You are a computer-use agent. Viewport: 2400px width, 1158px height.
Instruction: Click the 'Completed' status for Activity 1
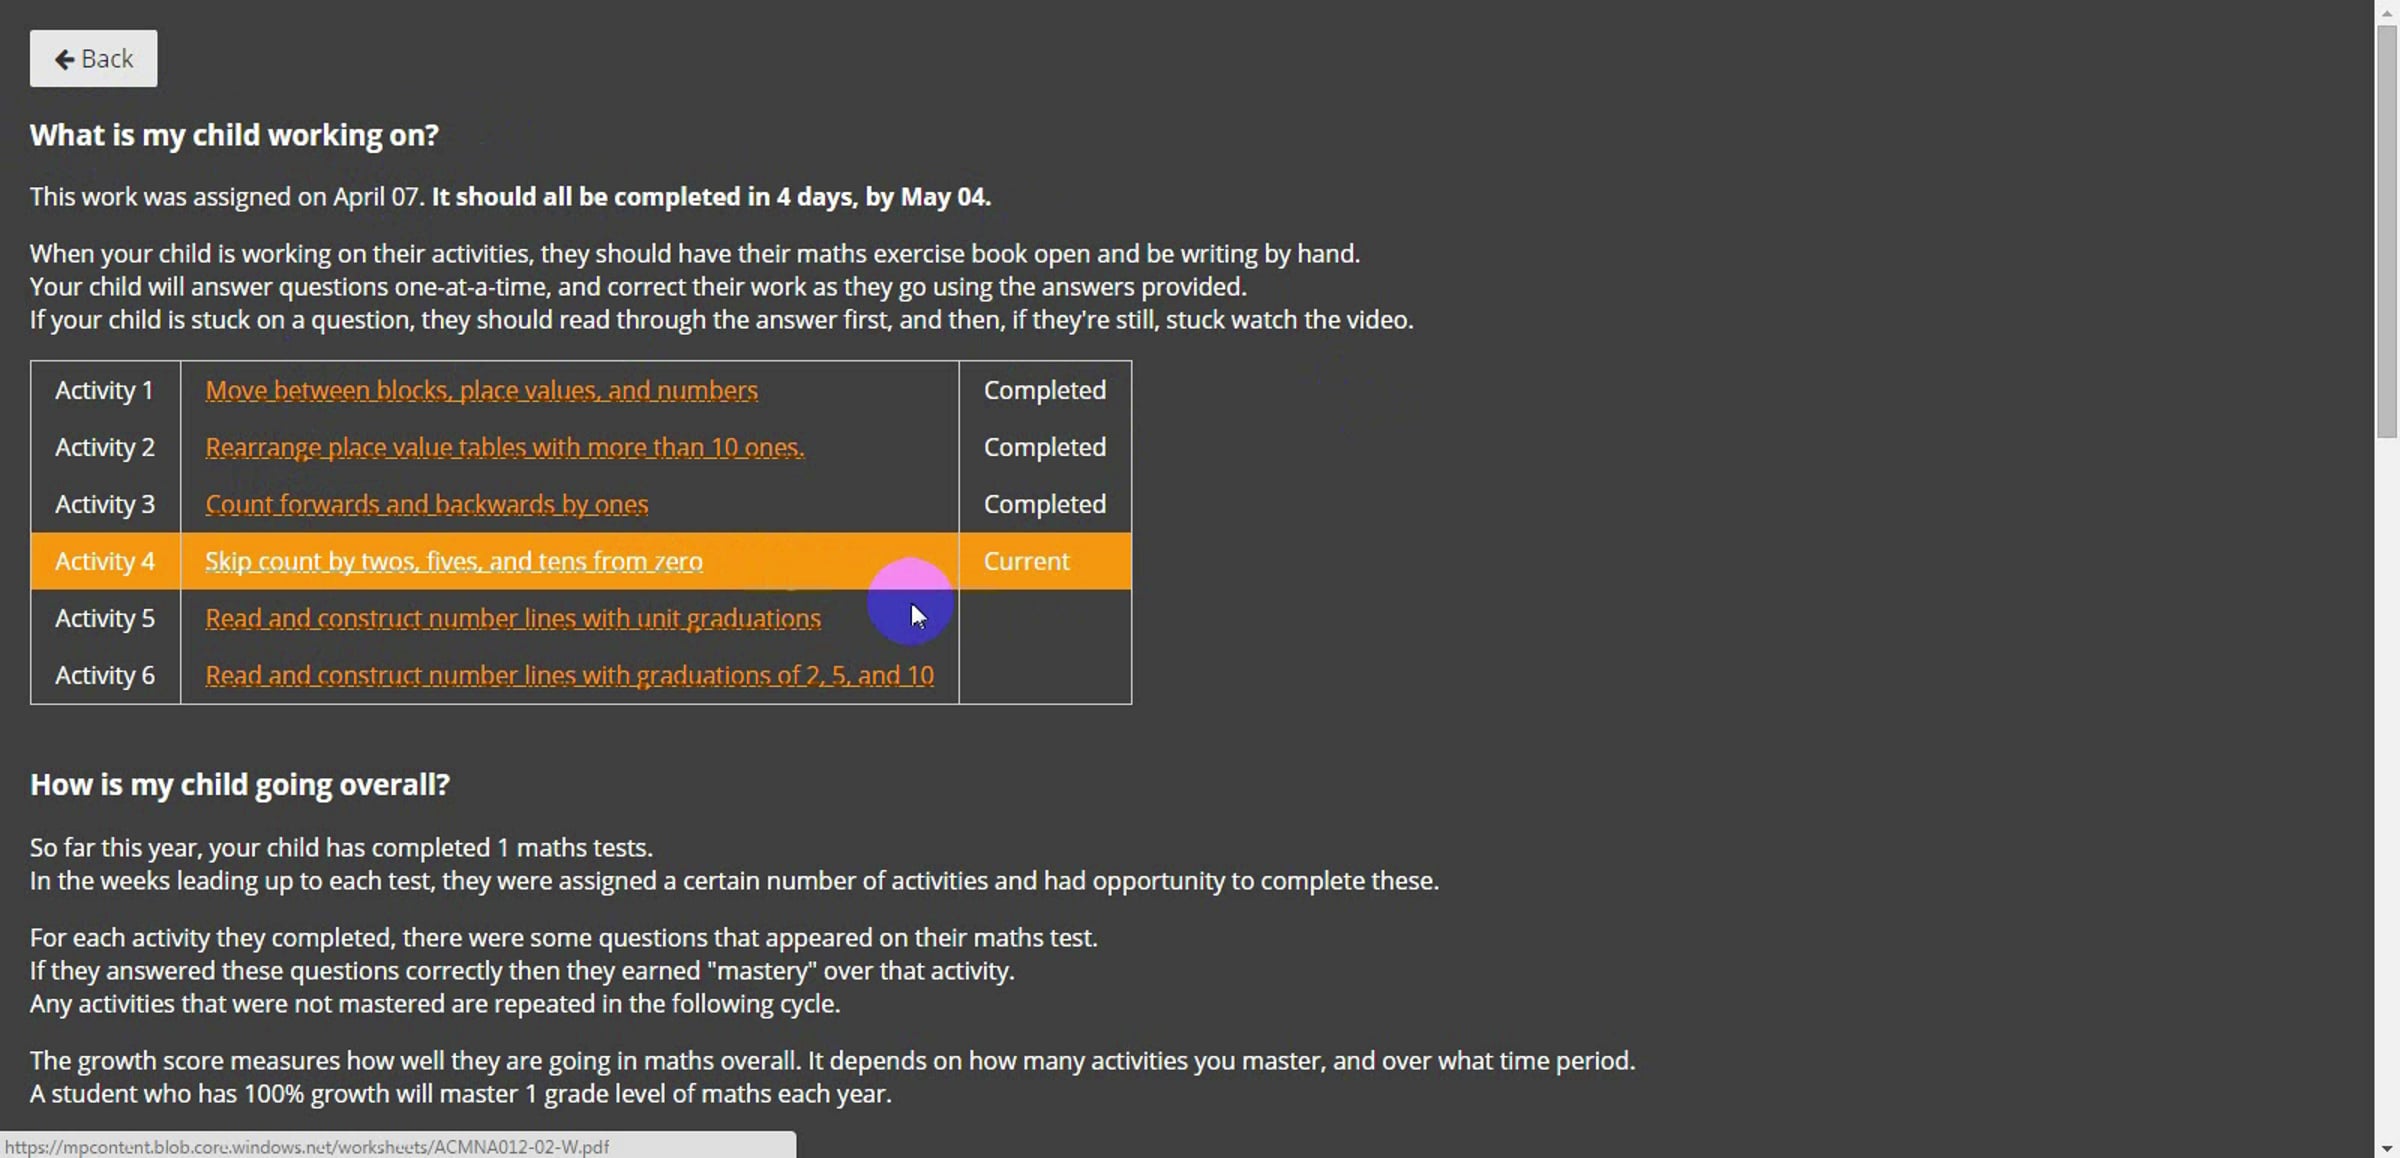1045,390
